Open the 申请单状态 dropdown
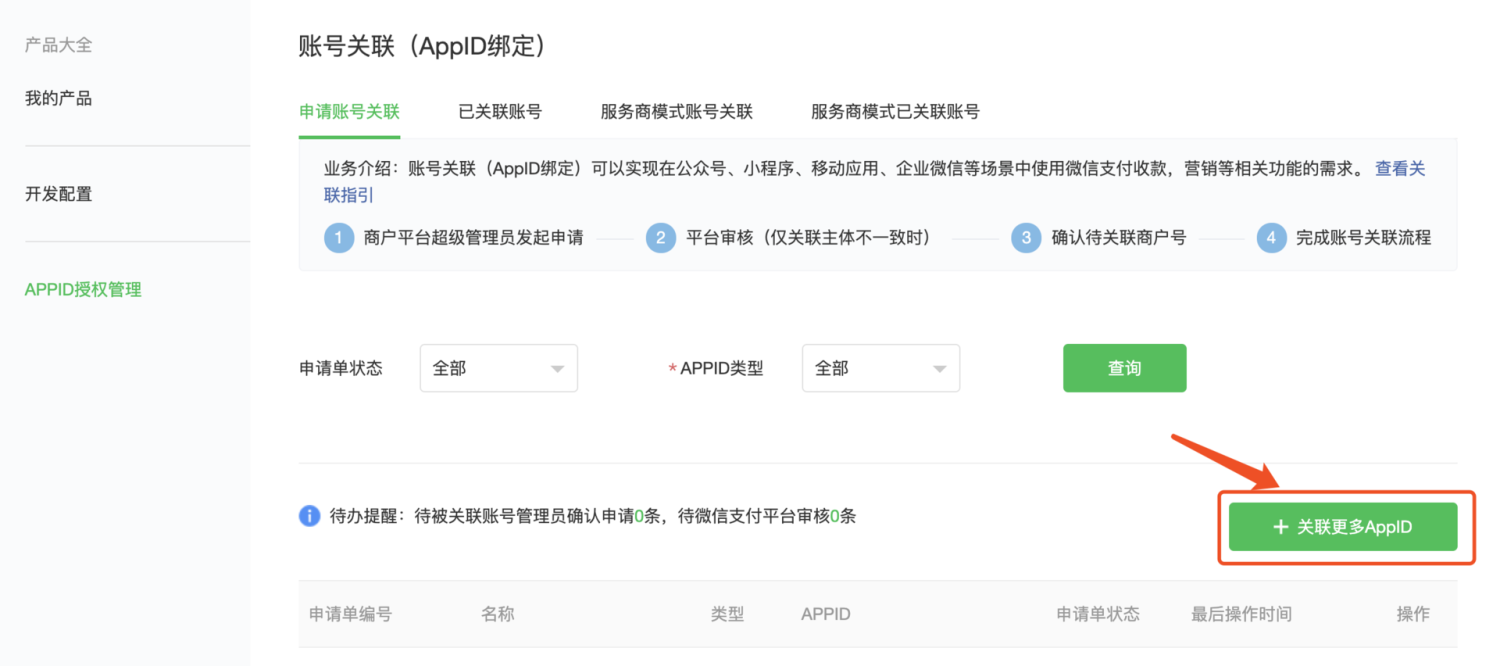Screen dimensions: 1500x666 click(x=498, y=368)
